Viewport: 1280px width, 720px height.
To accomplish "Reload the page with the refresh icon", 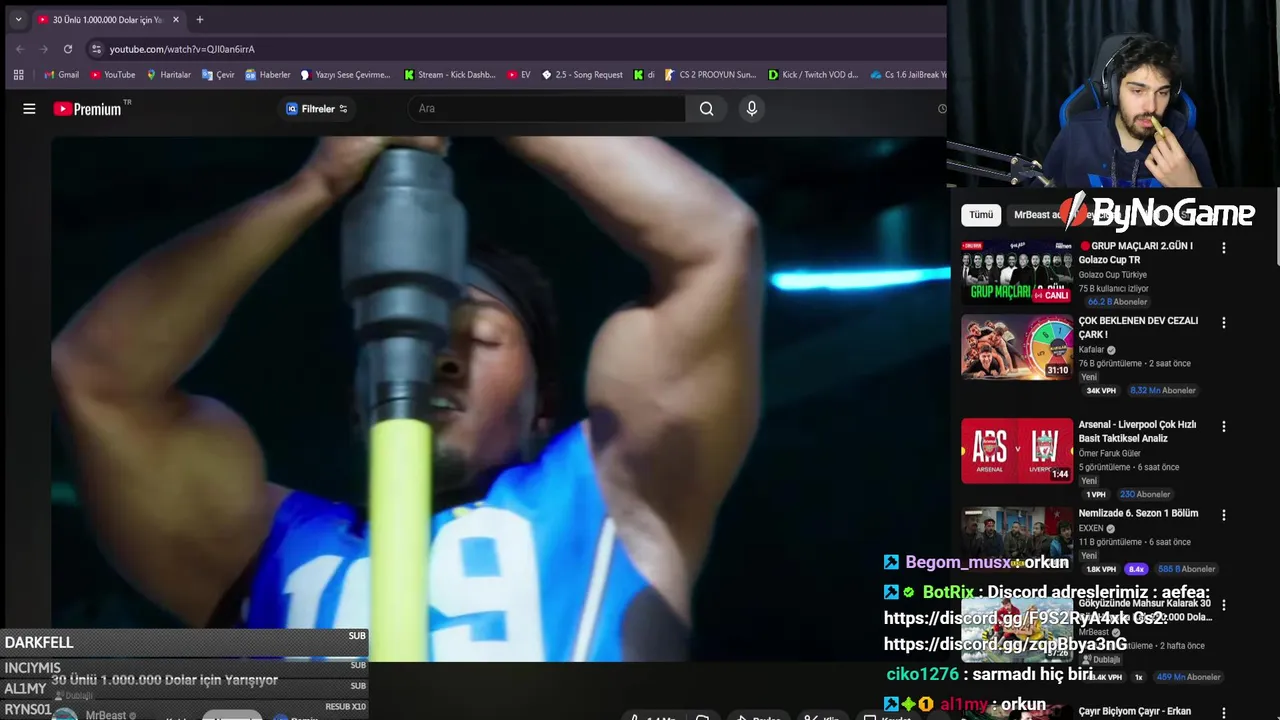I will point(68,49).
